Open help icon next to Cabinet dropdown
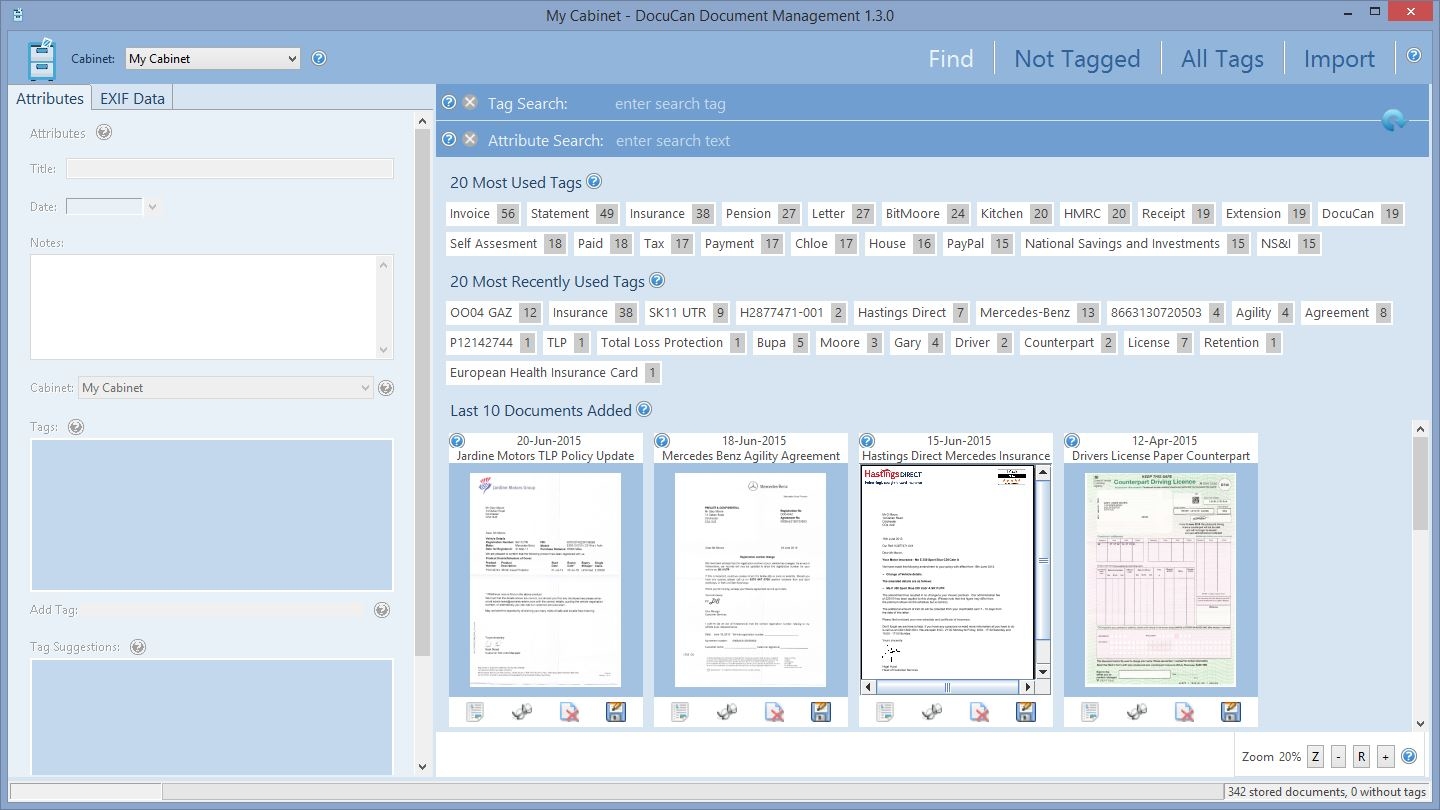The image size is (1440, 810). tap(319, 58)
